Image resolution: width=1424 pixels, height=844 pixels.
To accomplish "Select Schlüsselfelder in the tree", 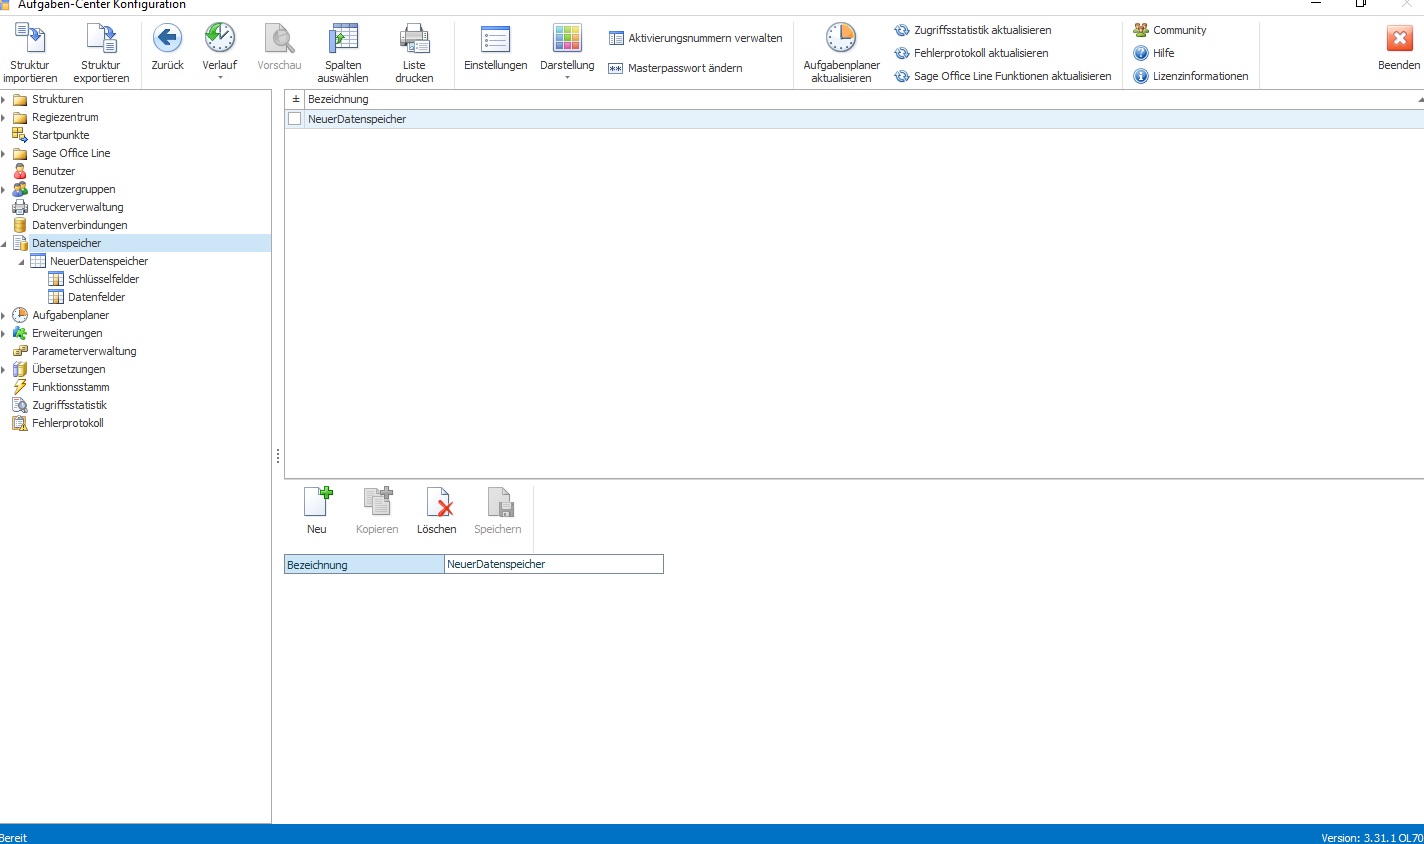I will coord(103,279).
